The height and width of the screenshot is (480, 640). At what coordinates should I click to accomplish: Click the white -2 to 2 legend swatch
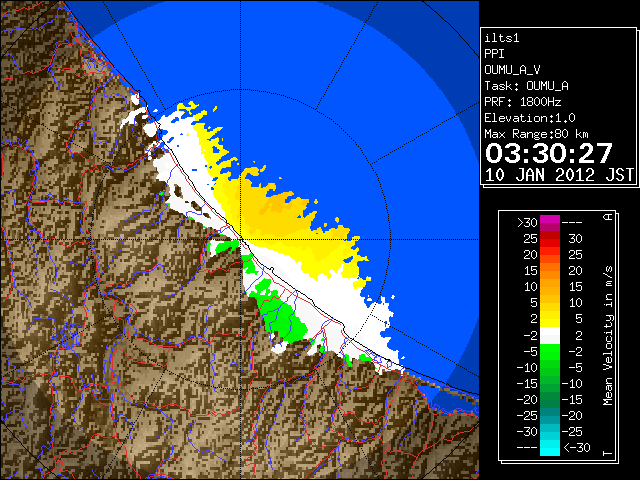550,336
